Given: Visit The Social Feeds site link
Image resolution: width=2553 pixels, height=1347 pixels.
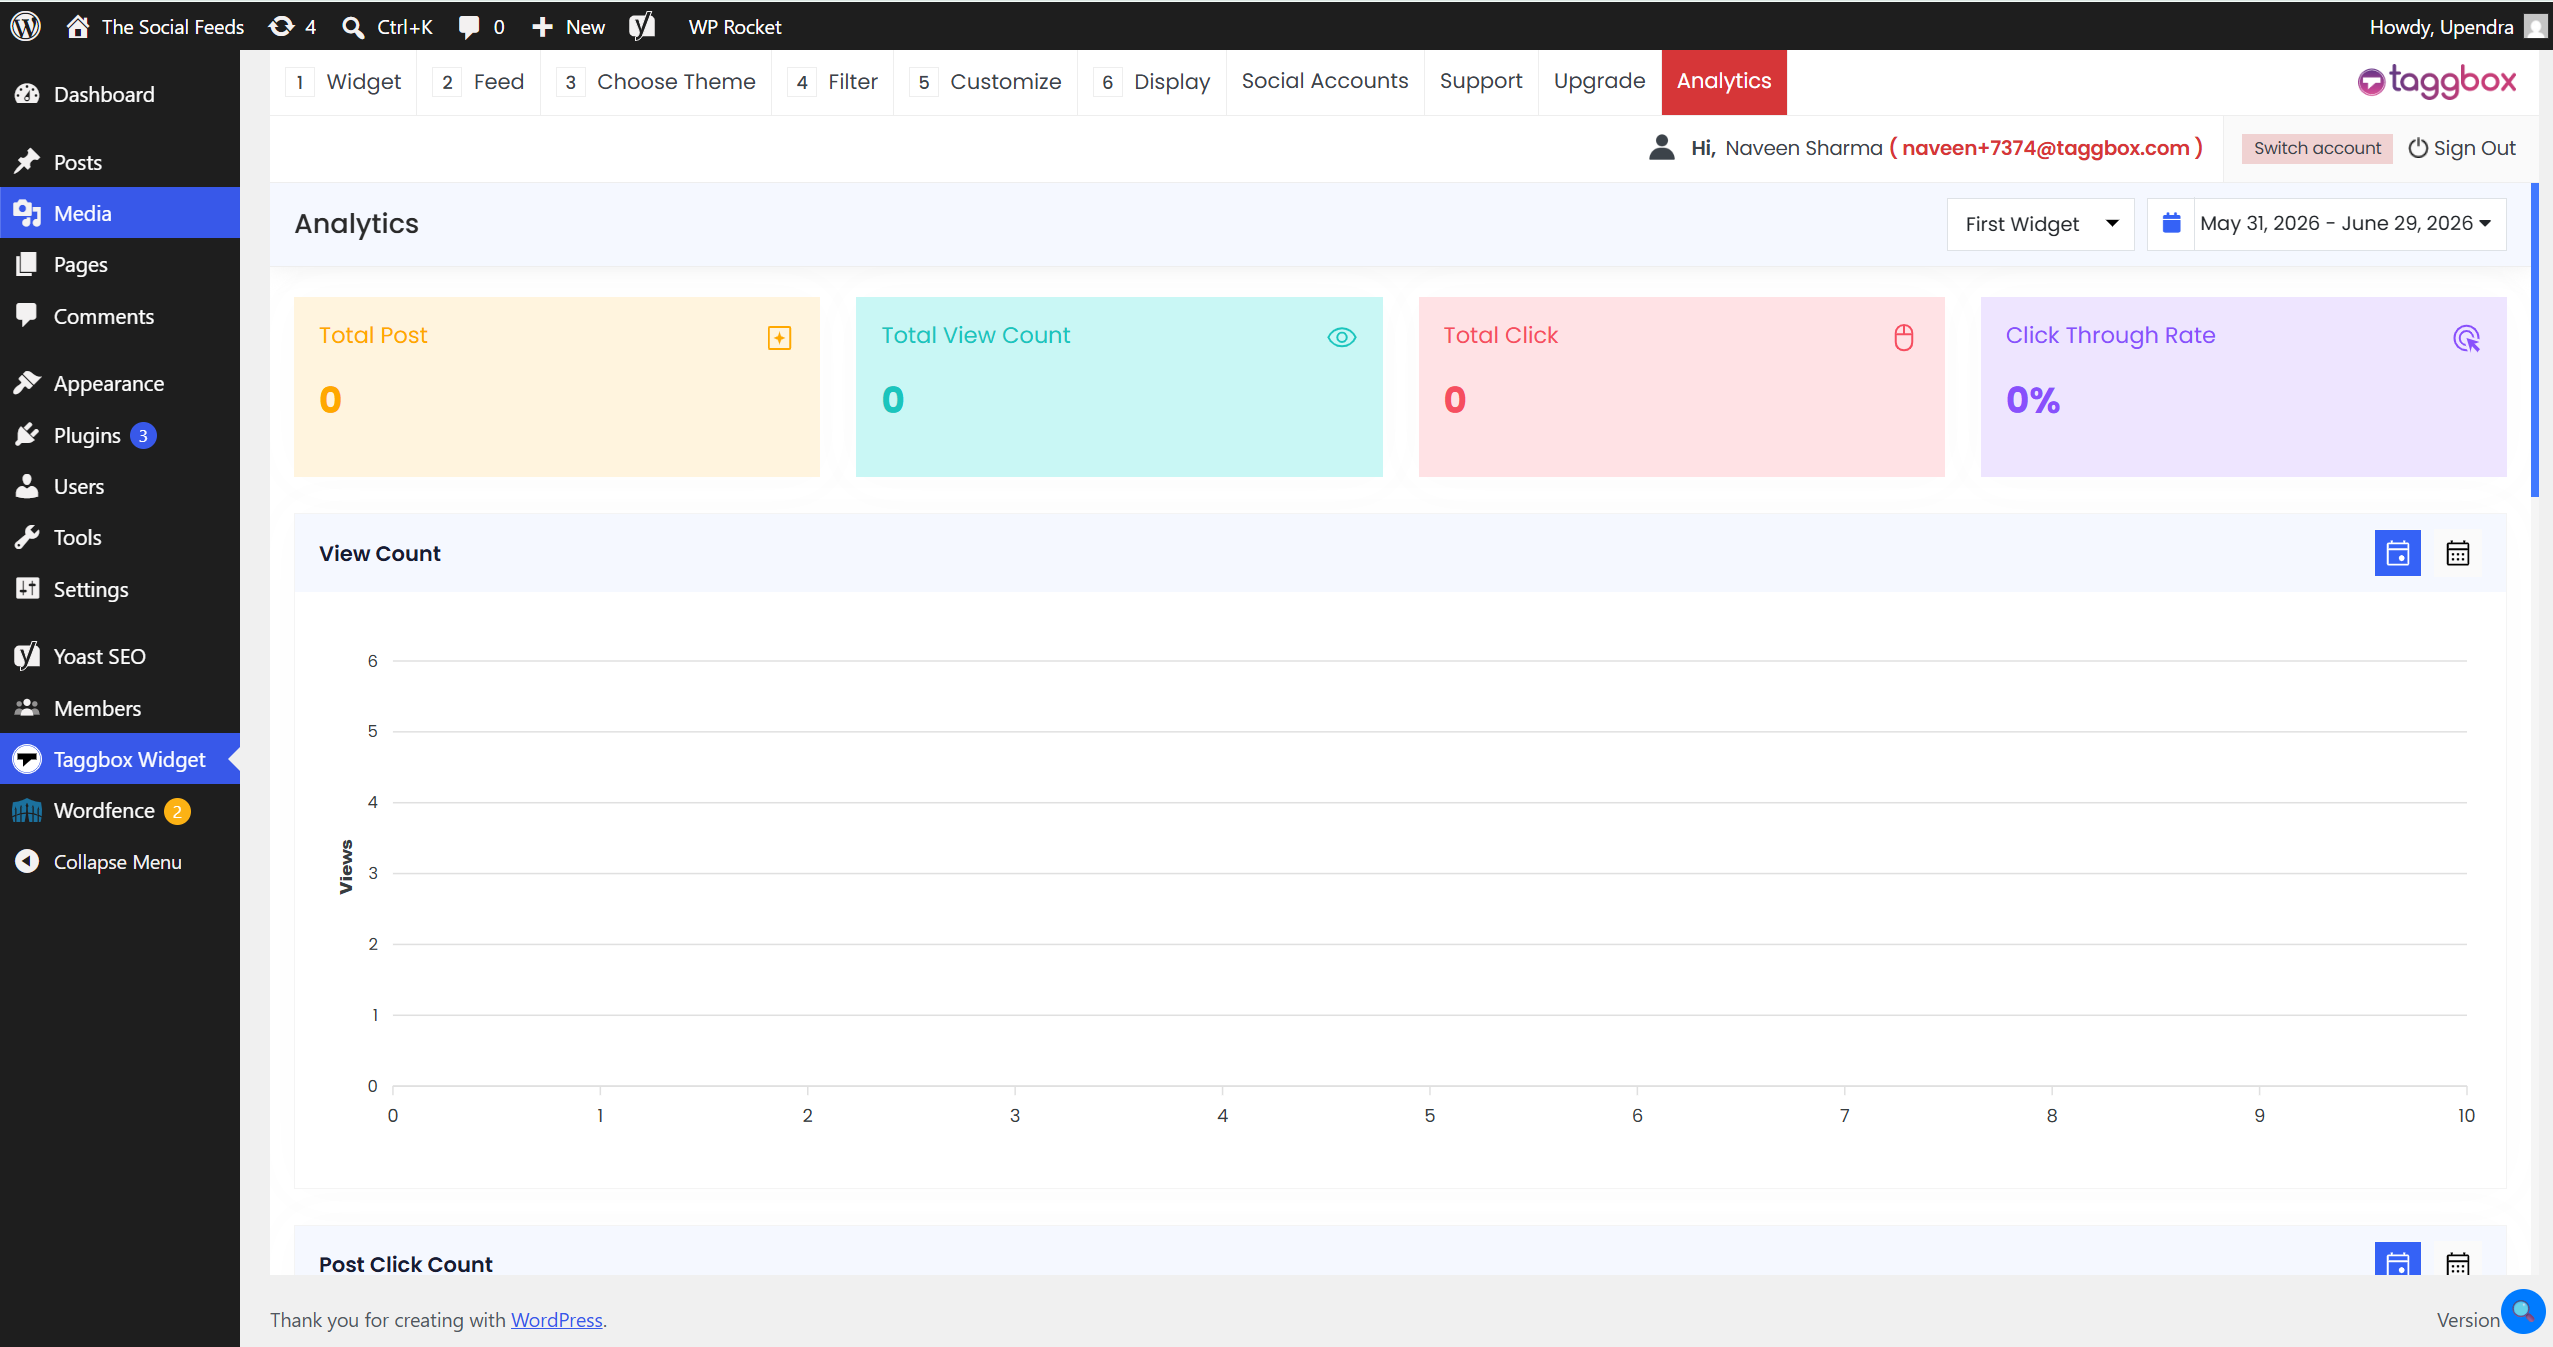Looking at the screenshot, I should (x=155, y=26).
